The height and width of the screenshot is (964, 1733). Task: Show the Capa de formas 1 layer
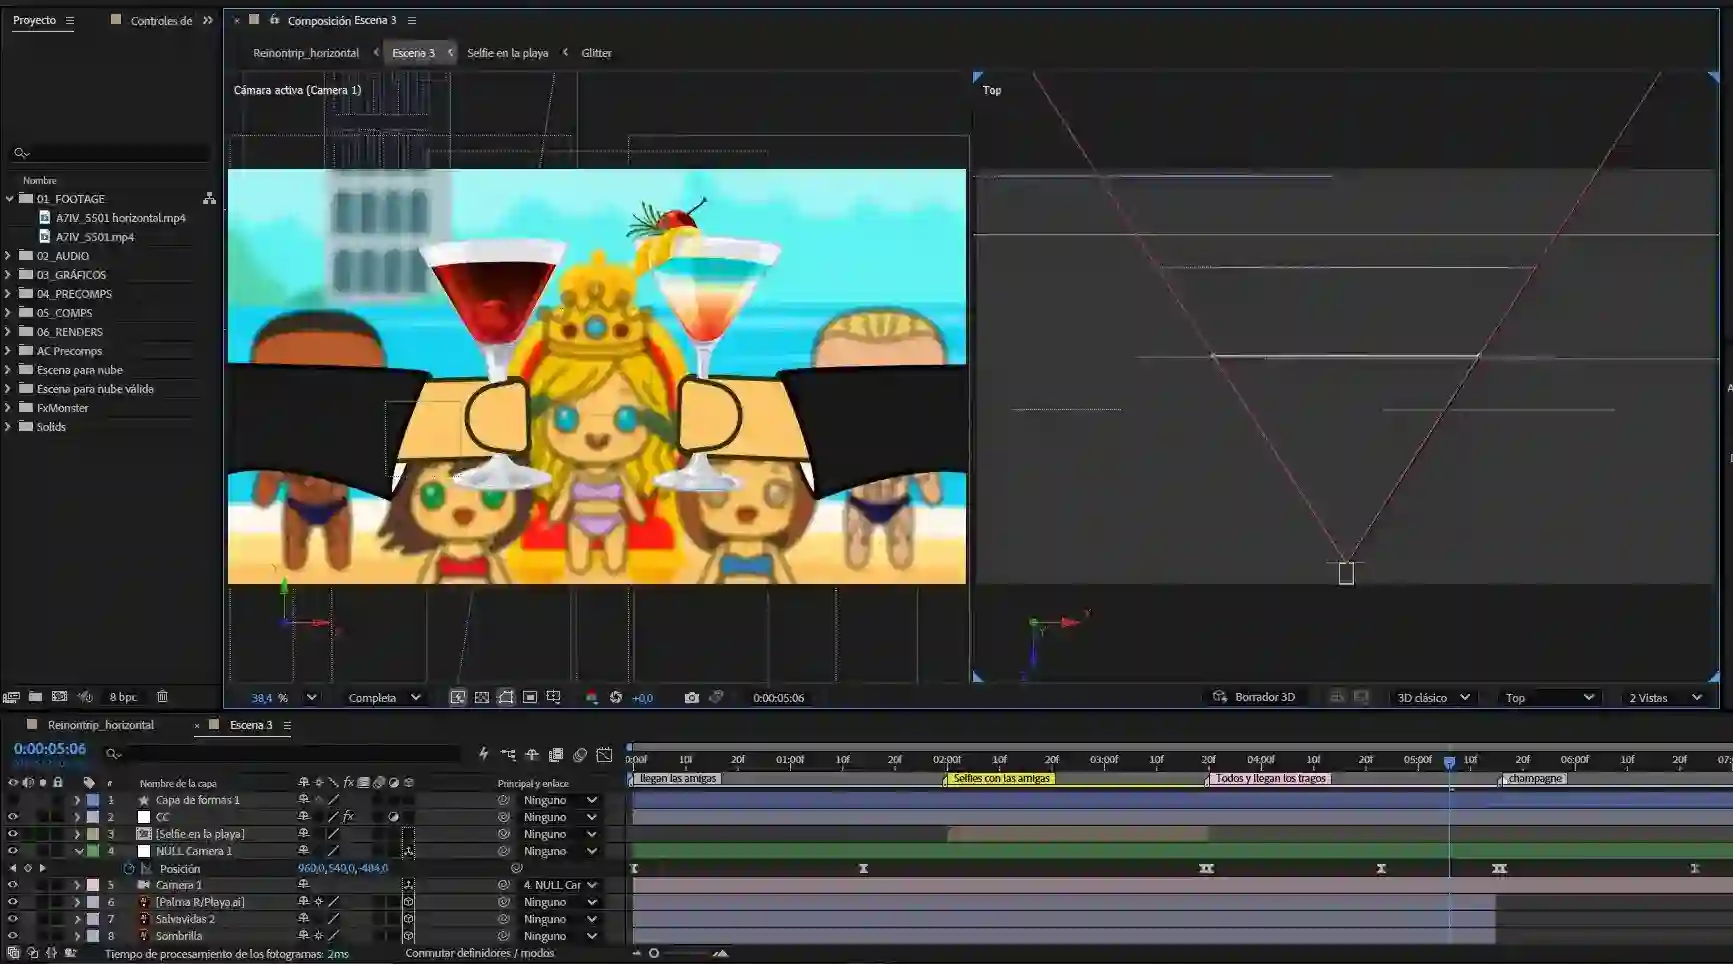(13, 800)
